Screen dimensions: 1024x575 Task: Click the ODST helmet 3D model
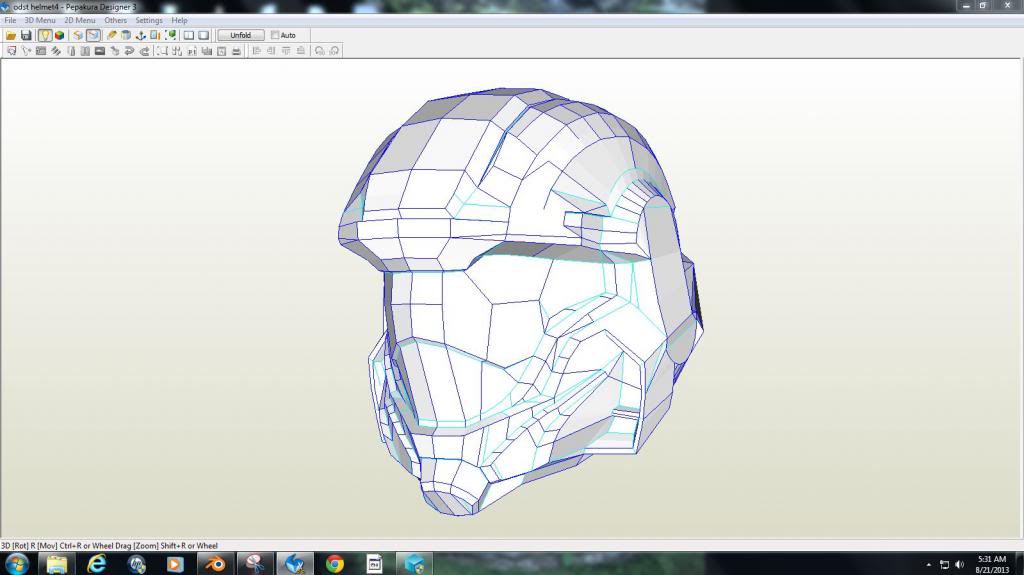click(520, 302)
